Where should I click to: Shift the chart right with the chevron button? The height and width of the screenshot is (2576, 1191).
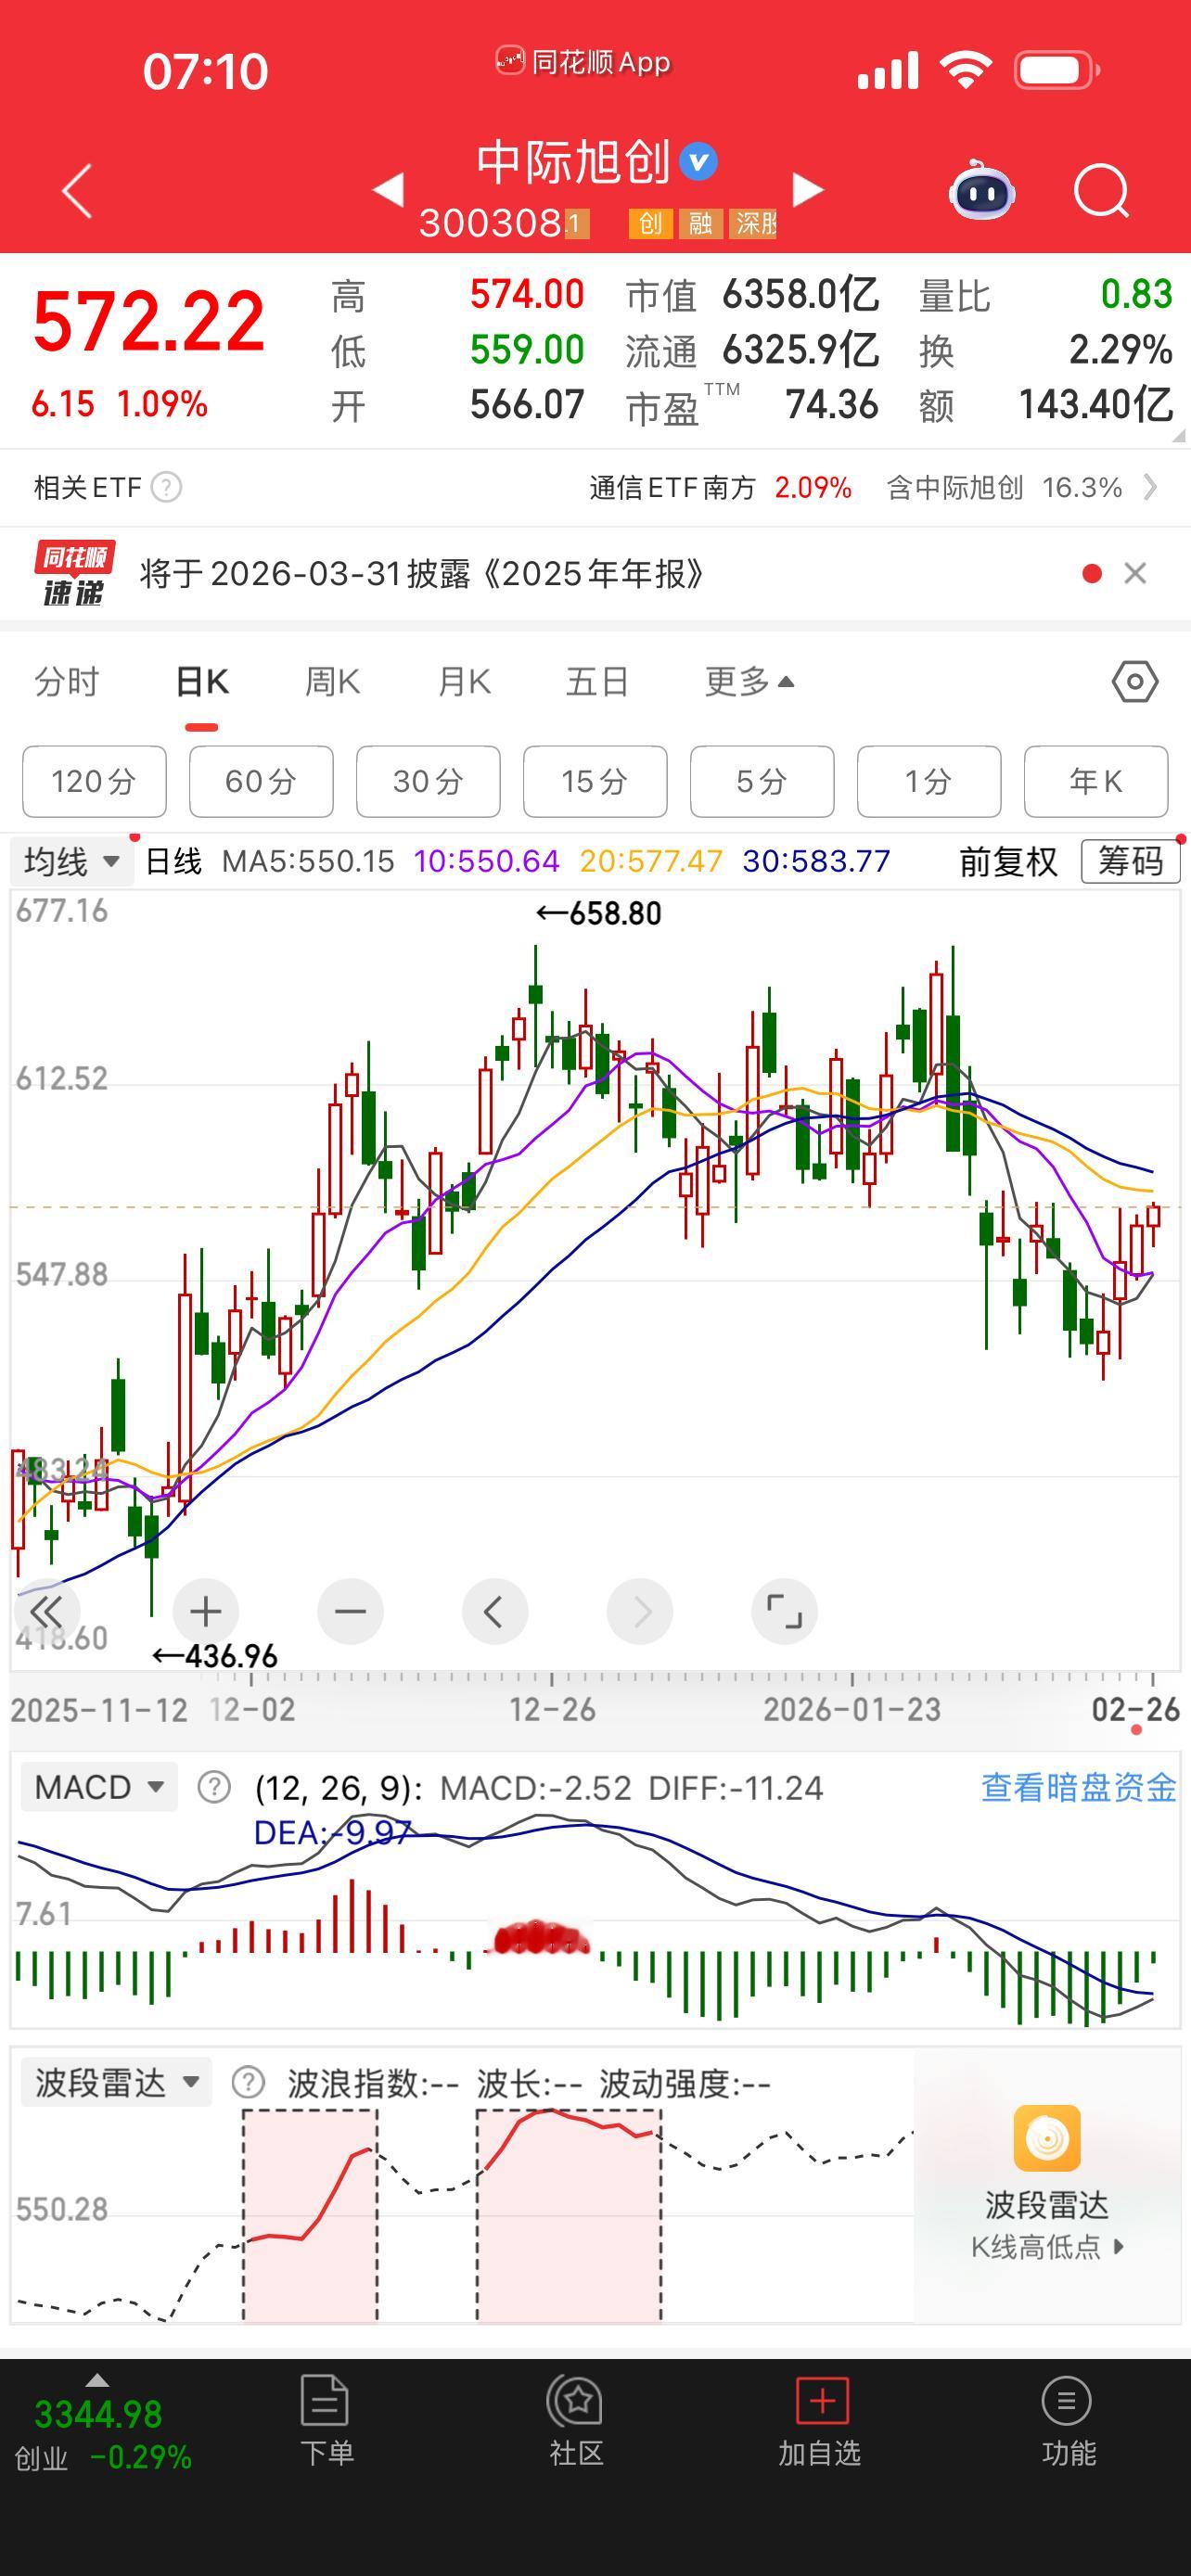[640, 1611]
